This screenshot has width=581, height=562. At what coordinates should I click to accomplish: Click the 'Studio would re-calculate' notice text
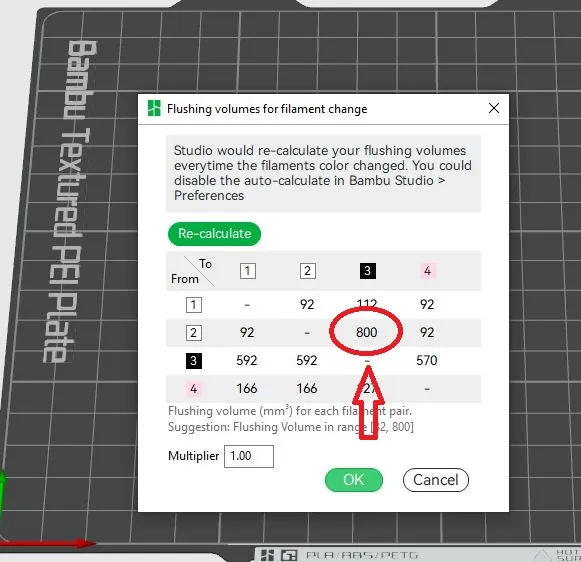click(322, 173)
